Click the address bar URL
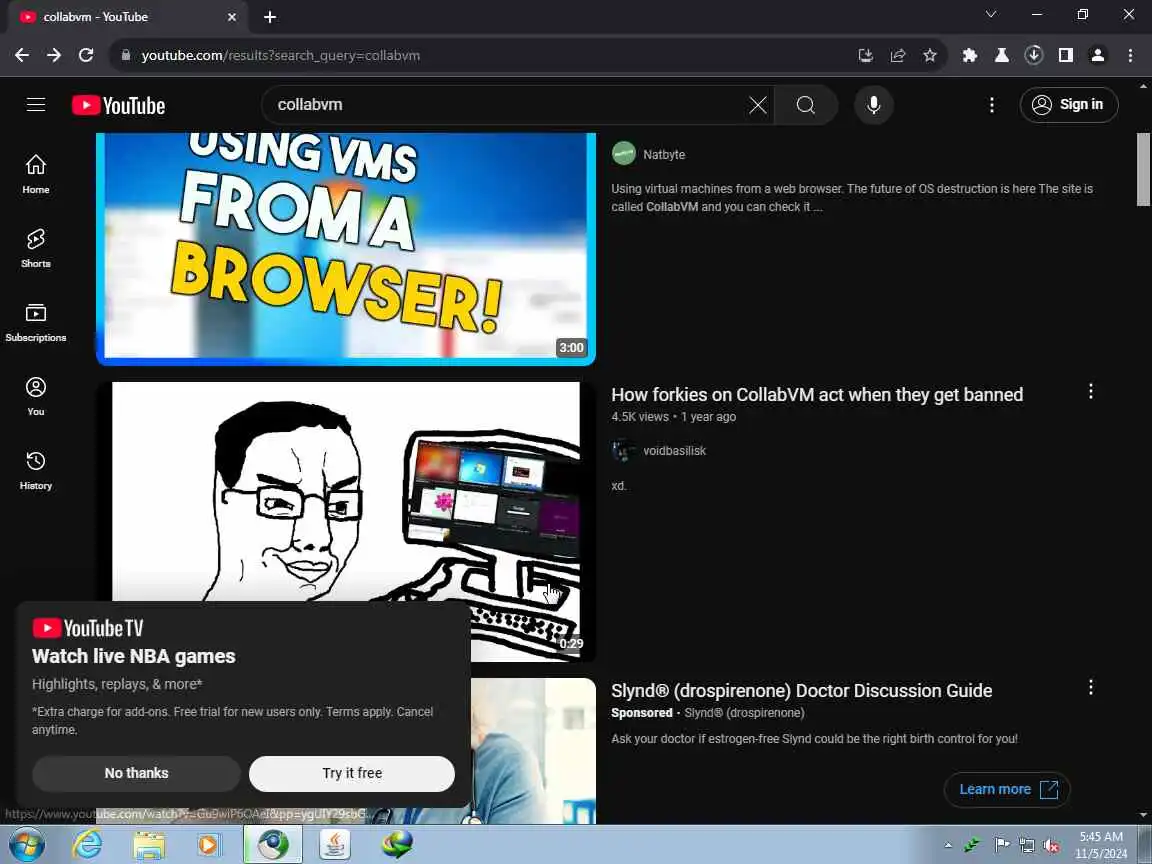Image resolution: width=1152 pixels, height=864 pixels. pos(281,56)
